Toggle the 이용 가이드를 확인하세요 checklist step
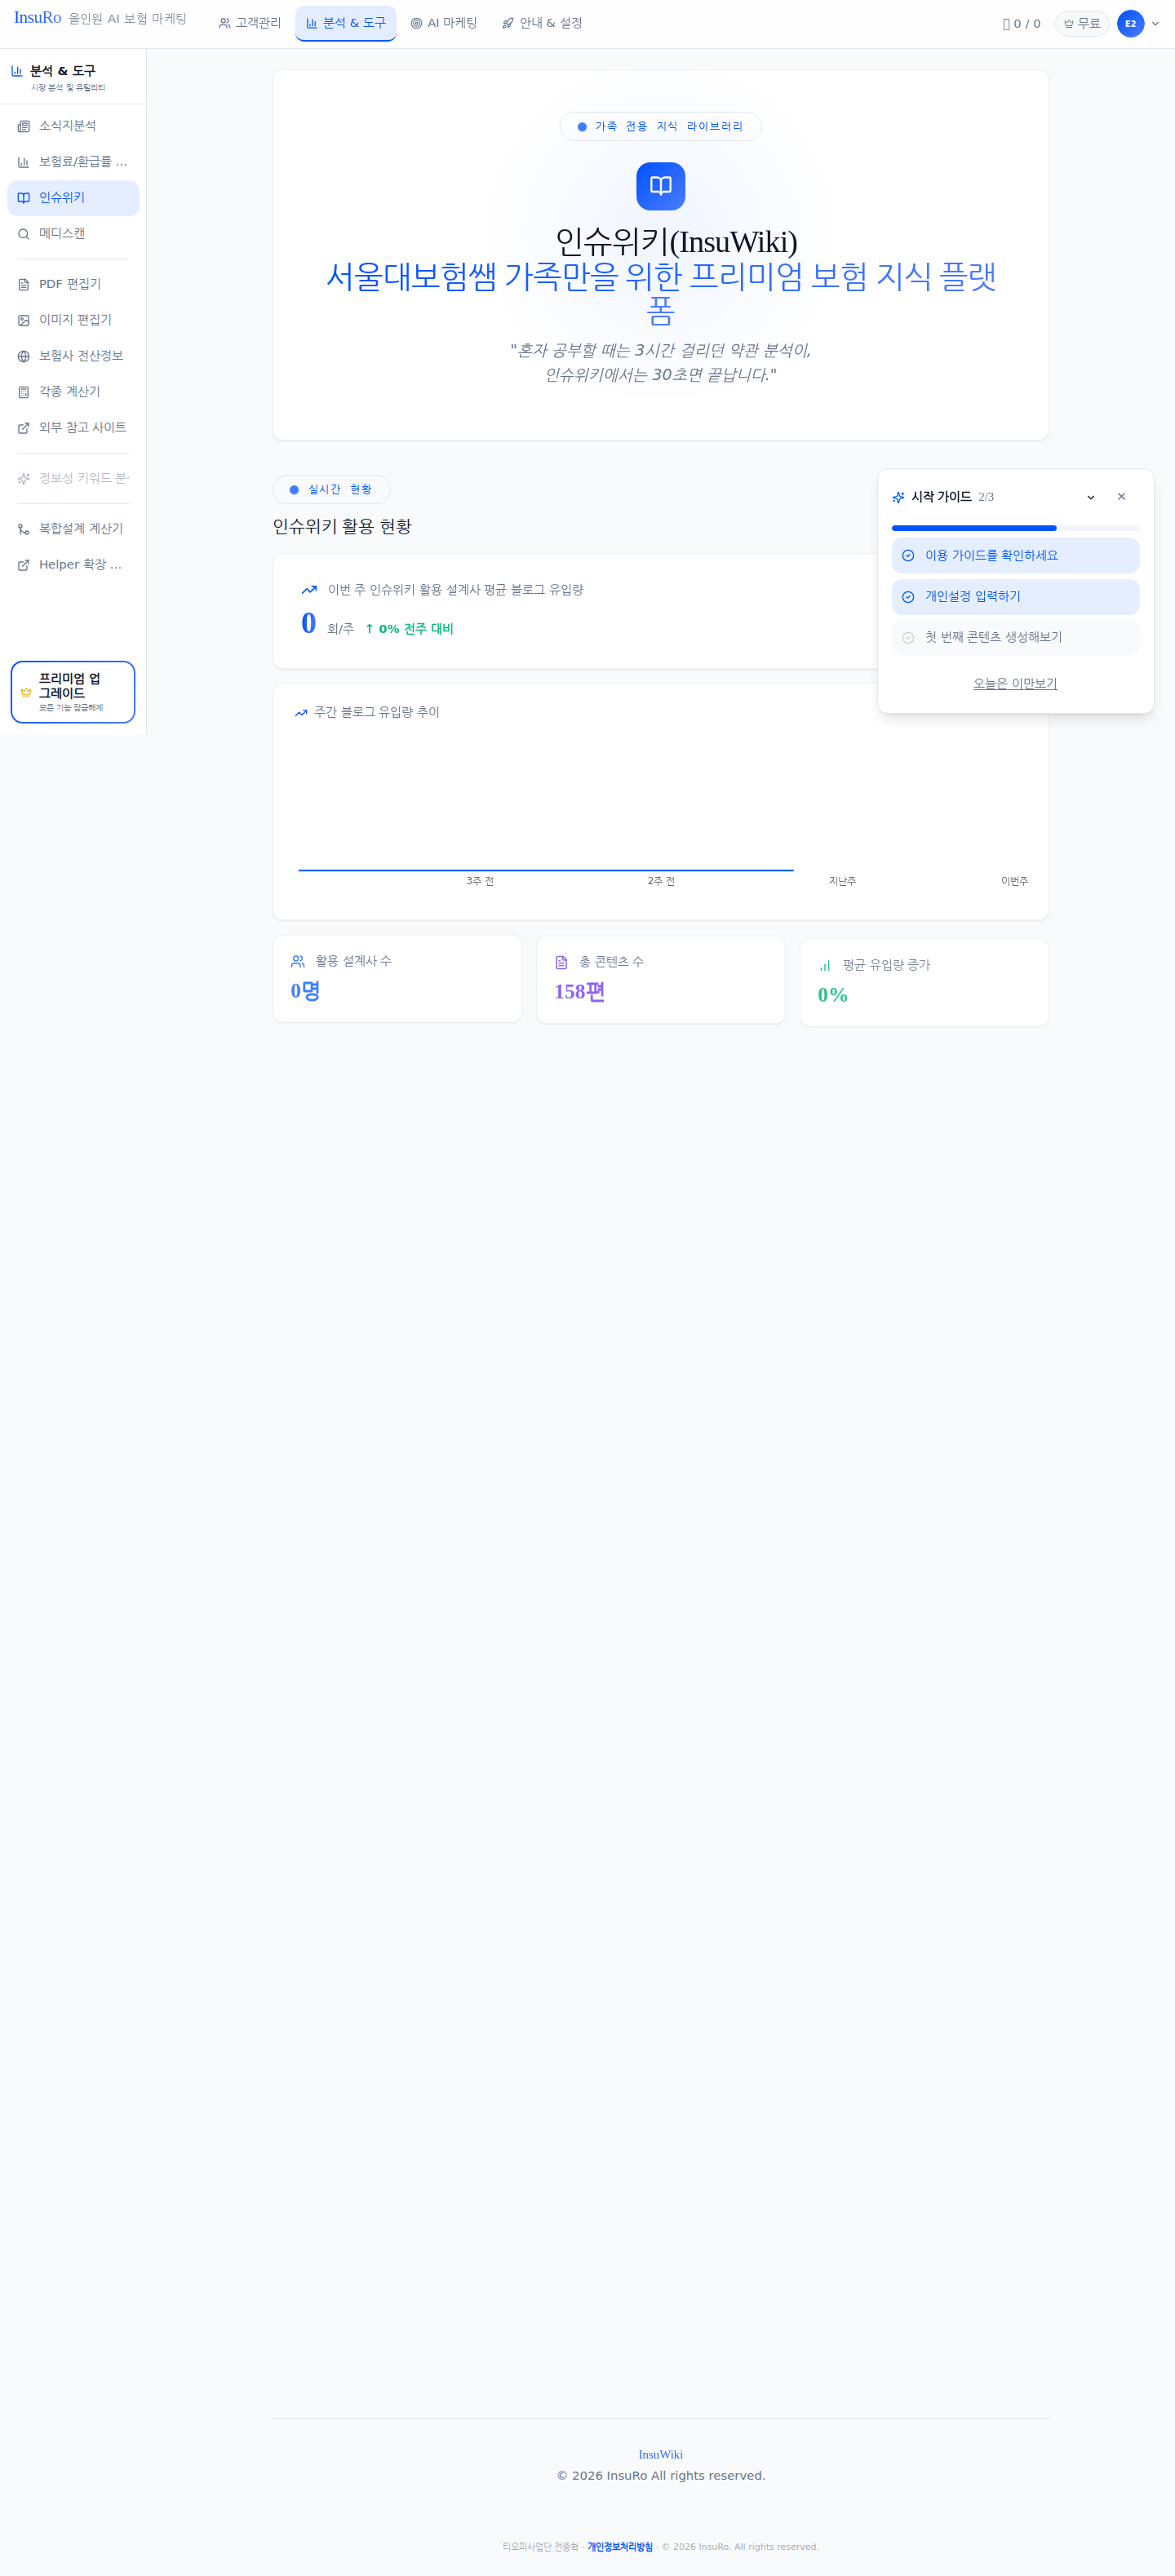 coord(1015,556)
